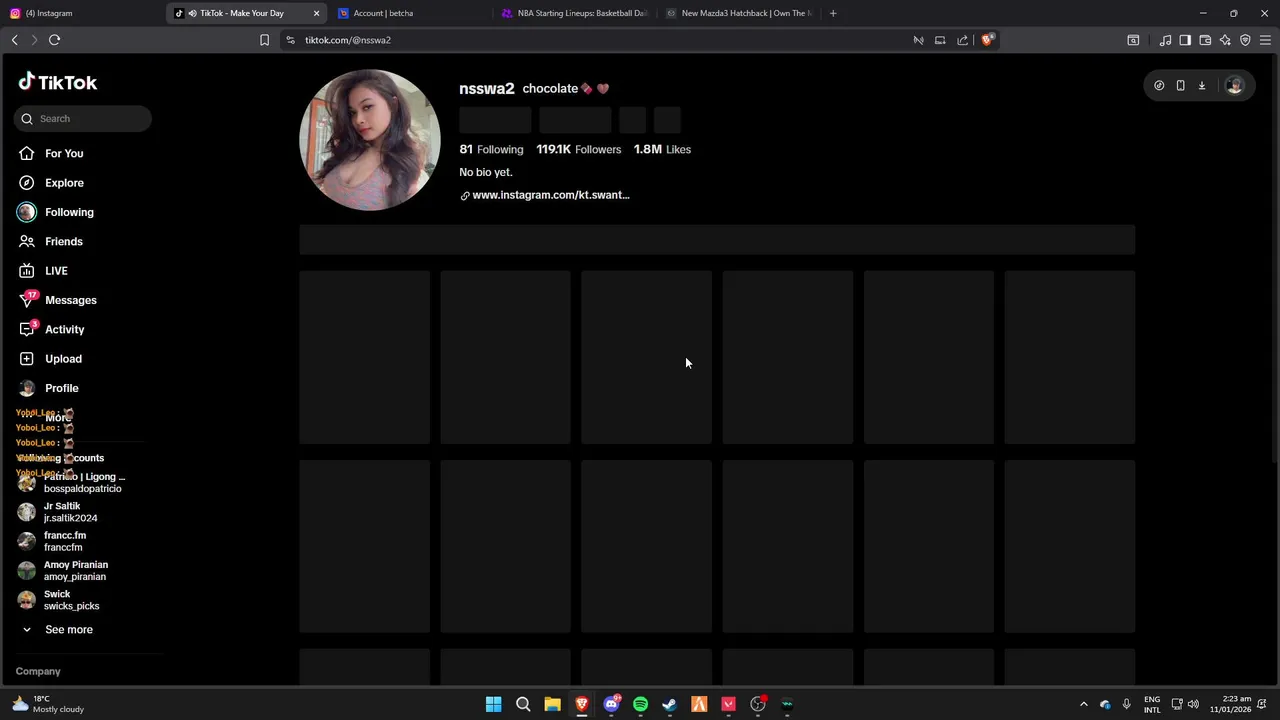
Task: Open Steam from taskbar
Action: pyautogui.click(x=669, y=704)
